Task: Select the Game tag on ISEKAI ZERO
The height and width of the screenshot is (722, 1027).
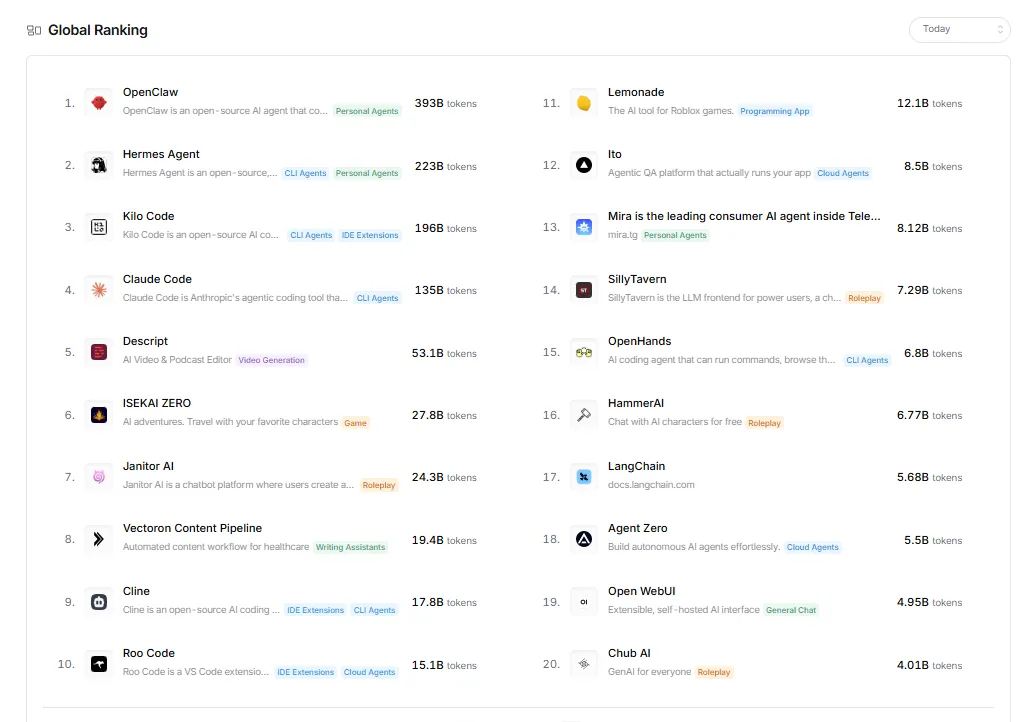Action: pos(356,423)
